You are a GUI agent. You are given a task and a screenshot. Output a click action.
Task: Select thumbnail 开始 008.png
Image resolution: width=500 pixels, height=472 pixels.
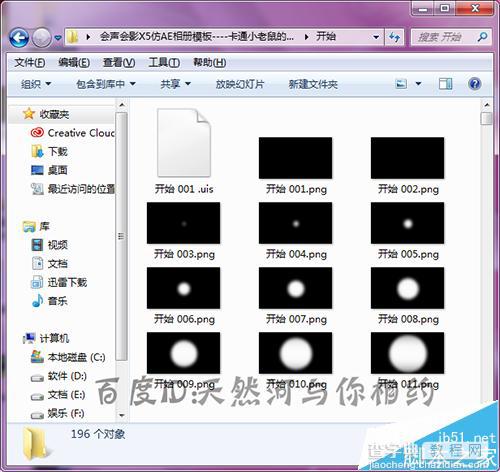pyautogui.click(x=407, y=288)
